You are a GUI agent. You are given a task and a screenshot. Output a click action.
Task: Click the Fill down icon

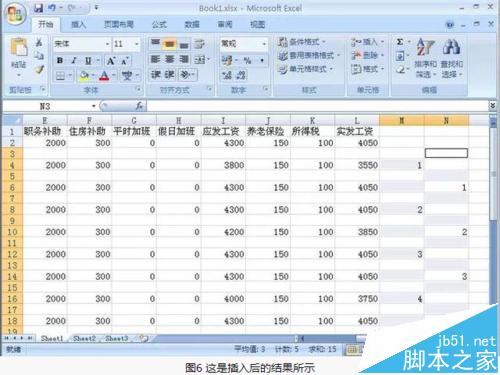[400, 56]
